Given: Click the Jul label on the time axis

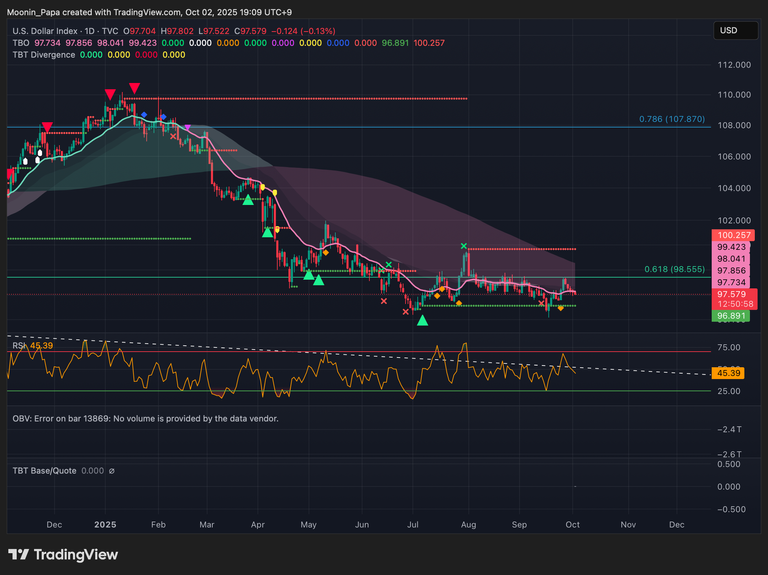Looking at the screenshot, I should tap(413, 523).
